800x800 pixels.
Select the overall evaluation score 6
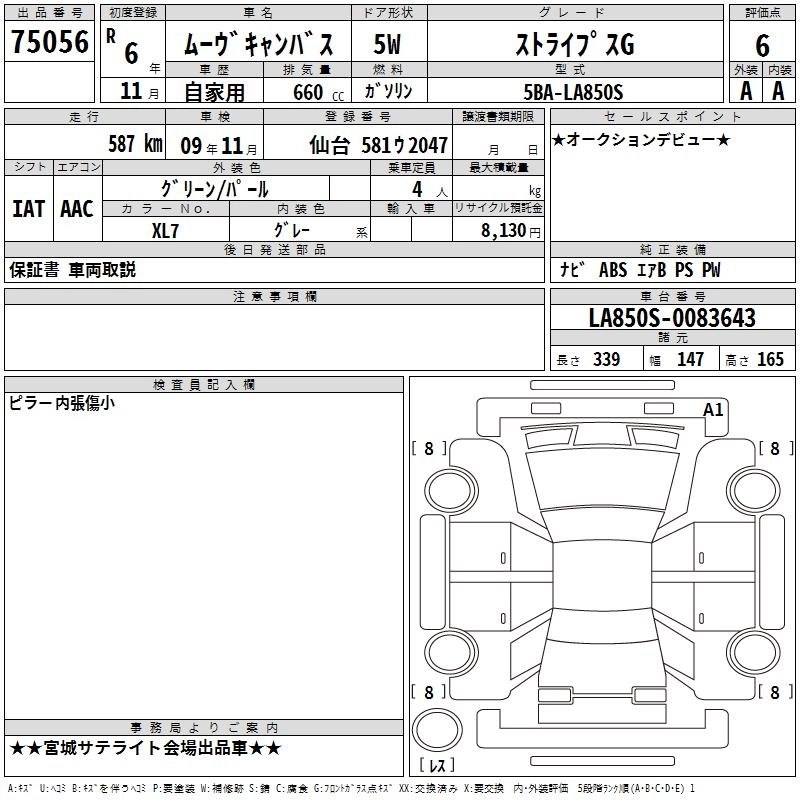point(762,45)
